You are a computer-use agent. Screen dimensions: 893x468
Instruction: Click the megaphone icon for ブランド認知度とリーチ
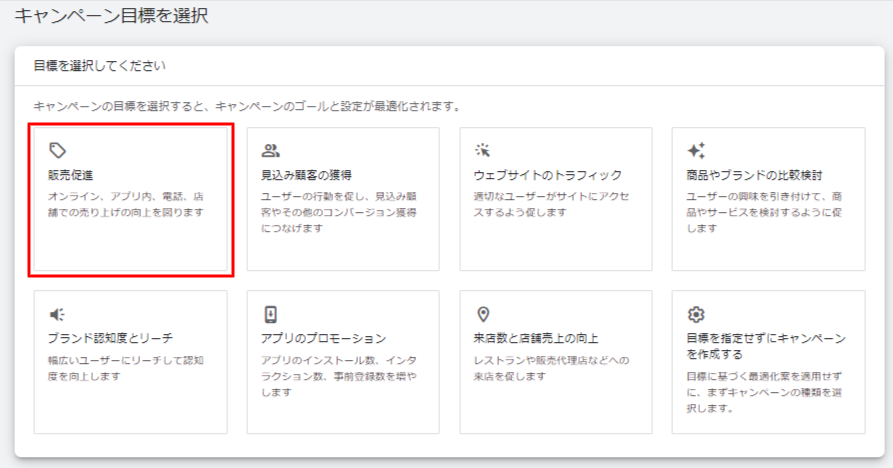(x=58, y=315)
